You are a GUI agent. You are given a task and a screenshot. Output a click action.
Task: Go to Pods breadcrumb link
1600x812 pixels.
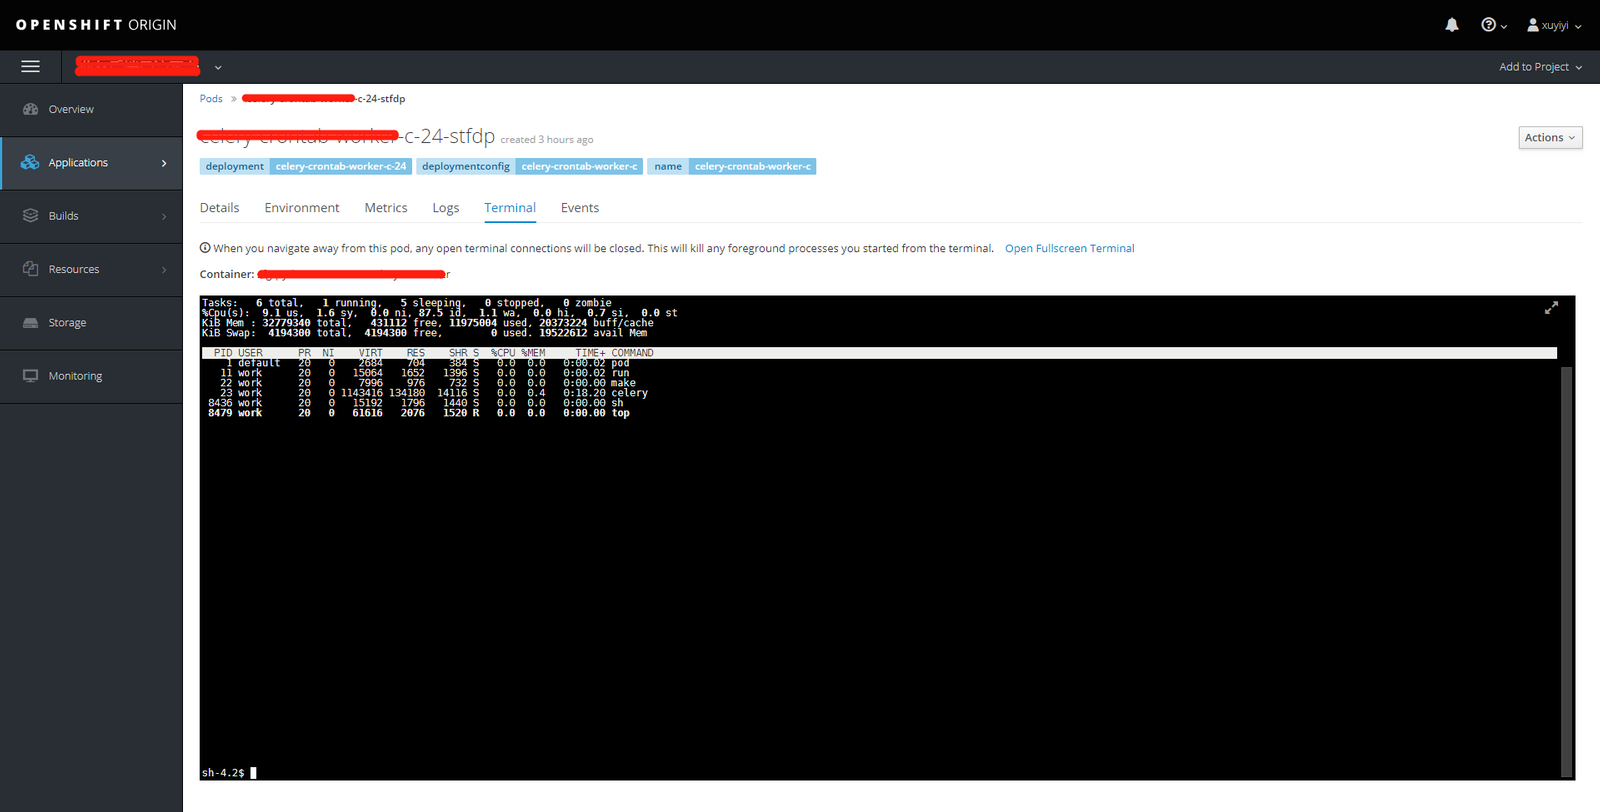pyautogui.click(x=211, y=99)
